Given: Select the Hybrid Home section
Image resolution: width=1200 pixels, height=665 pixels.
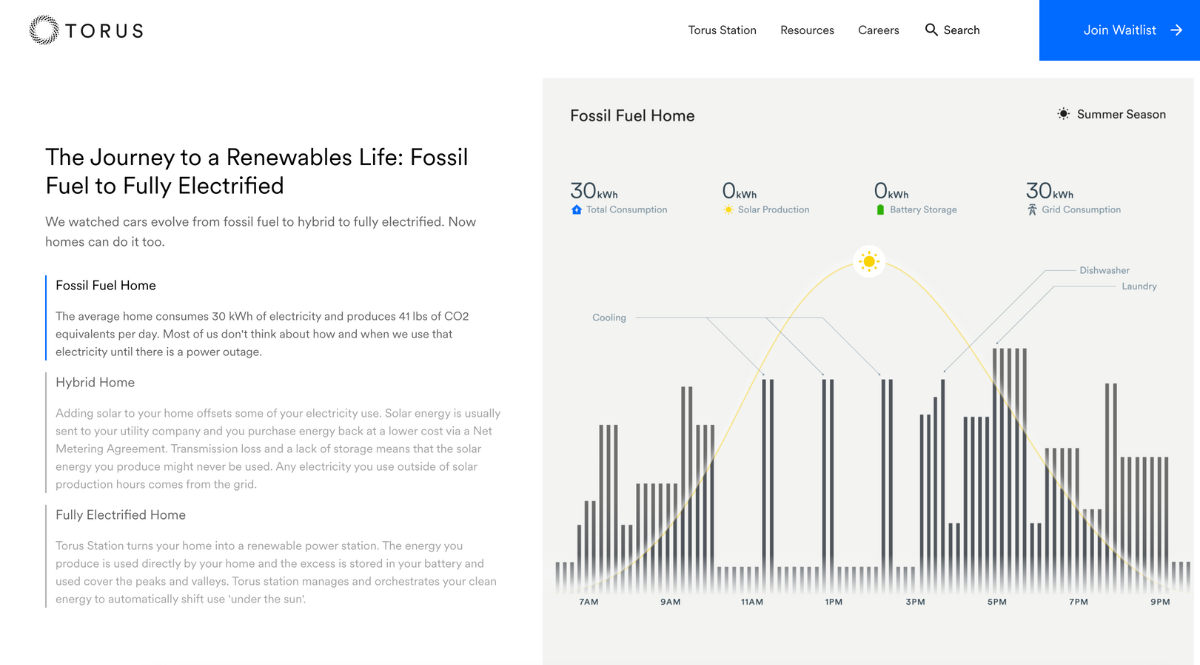Looking at the screenshot, I should click(95, 382).
